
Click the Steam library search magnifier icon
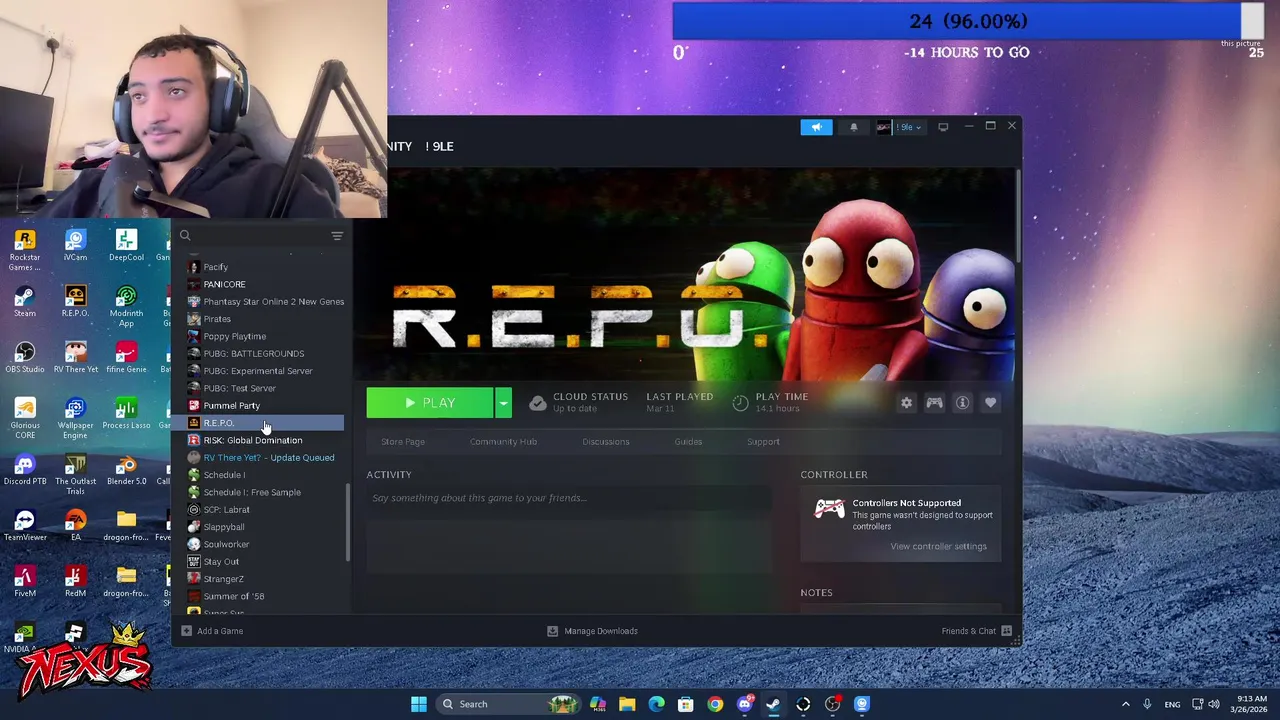[185, 236]
